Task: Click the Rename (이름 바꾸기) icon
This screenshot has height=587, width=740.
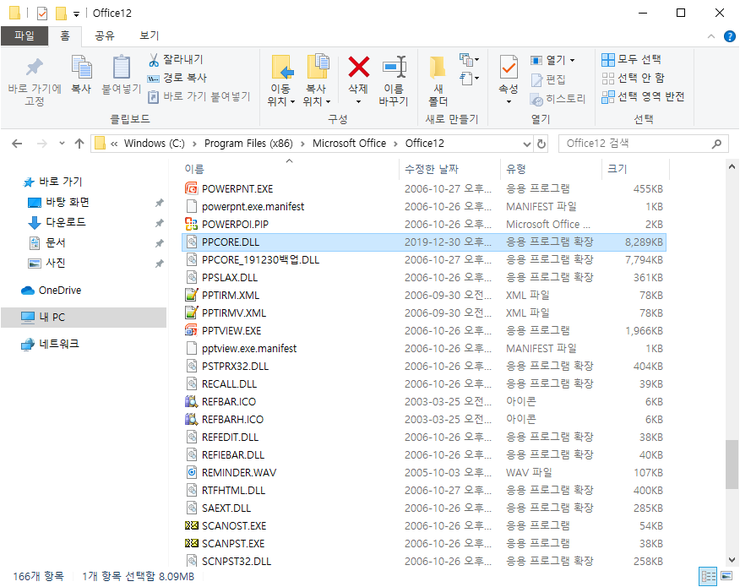Action: (x=393, y=68)
